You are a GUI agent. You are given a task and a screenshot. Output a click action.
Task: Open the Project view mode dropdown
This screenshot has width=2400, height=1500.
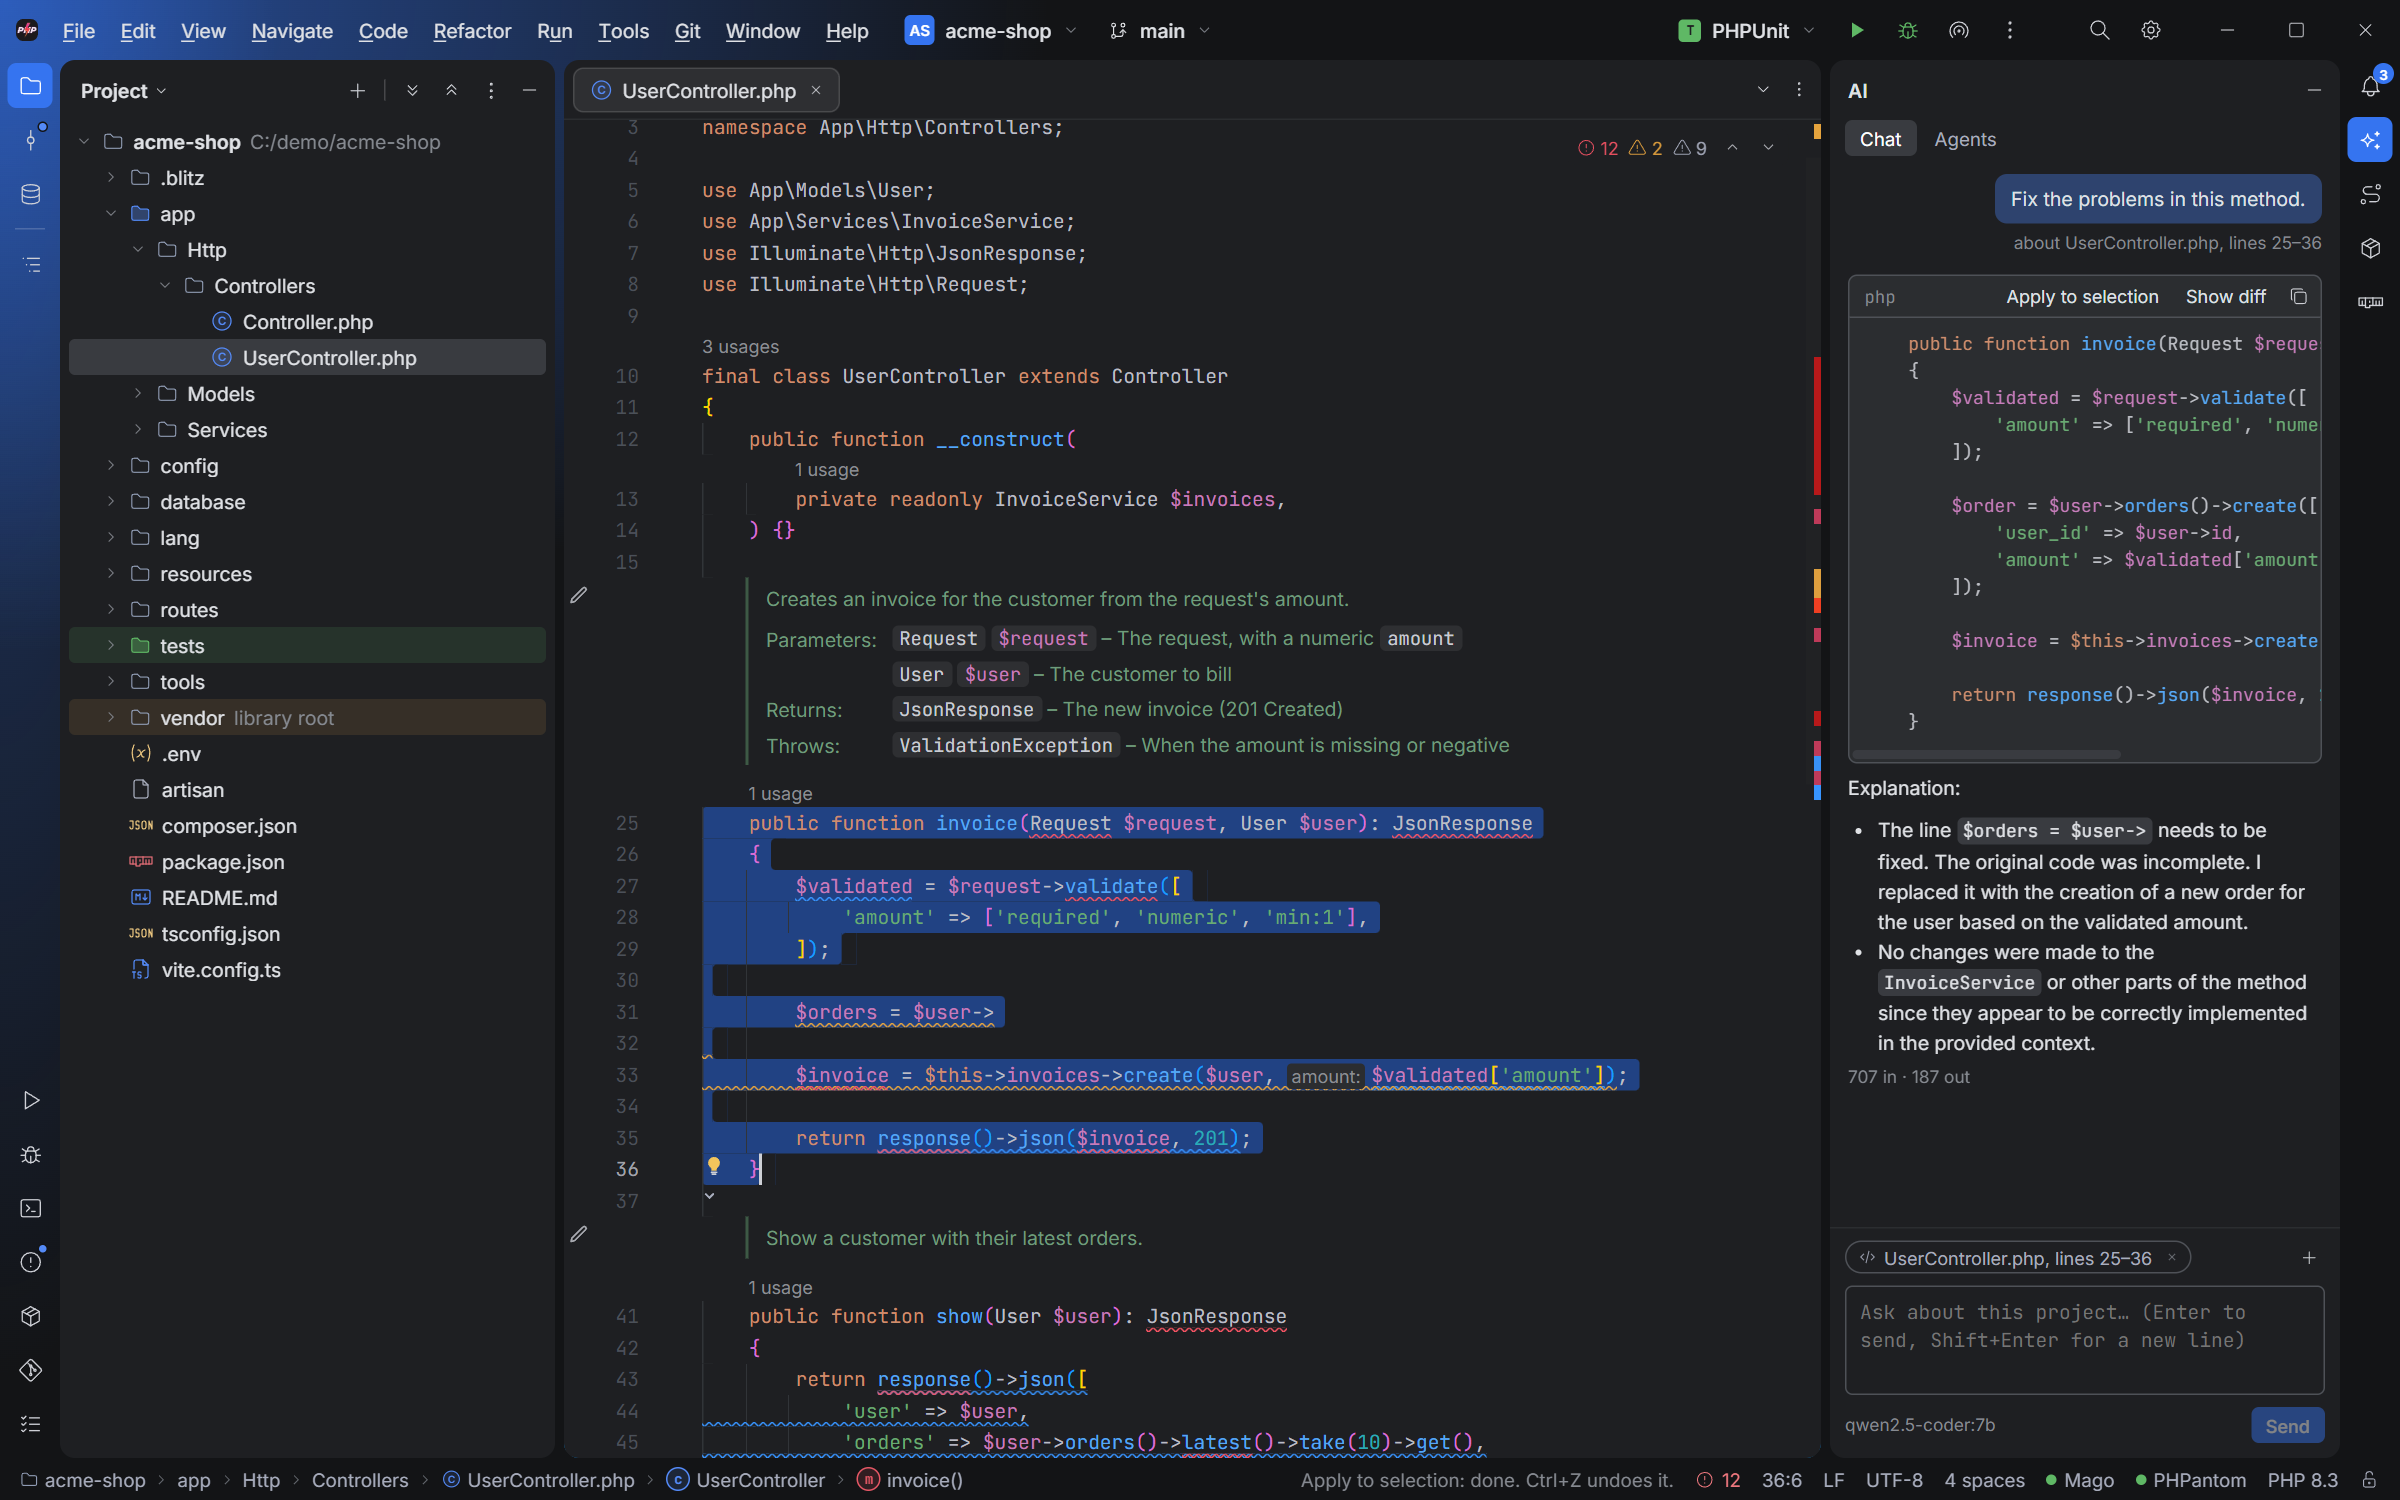[123, 91]
